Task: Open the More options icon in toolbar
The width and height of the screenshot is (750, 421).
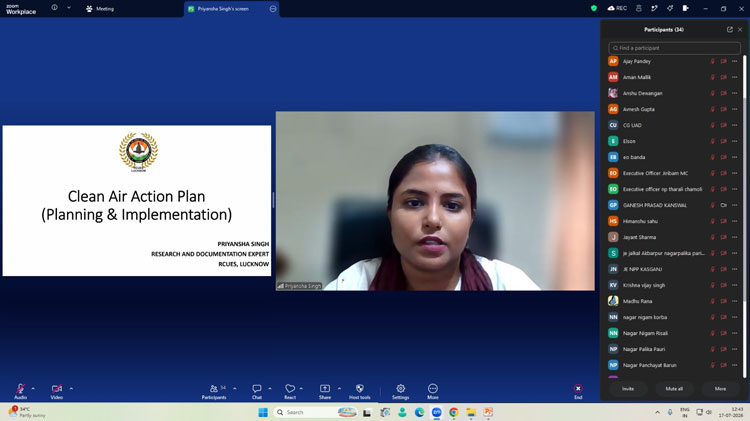Action: coord(433,388)
